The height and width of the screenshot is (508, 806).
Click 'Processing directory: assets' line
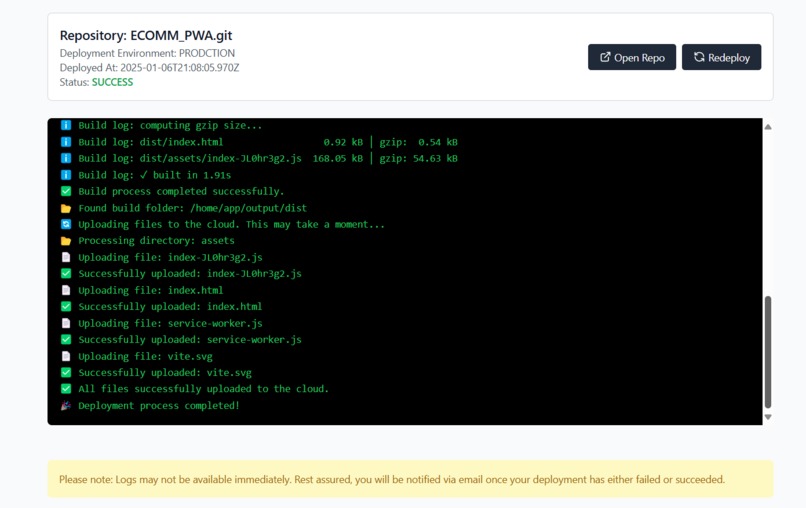156,241
